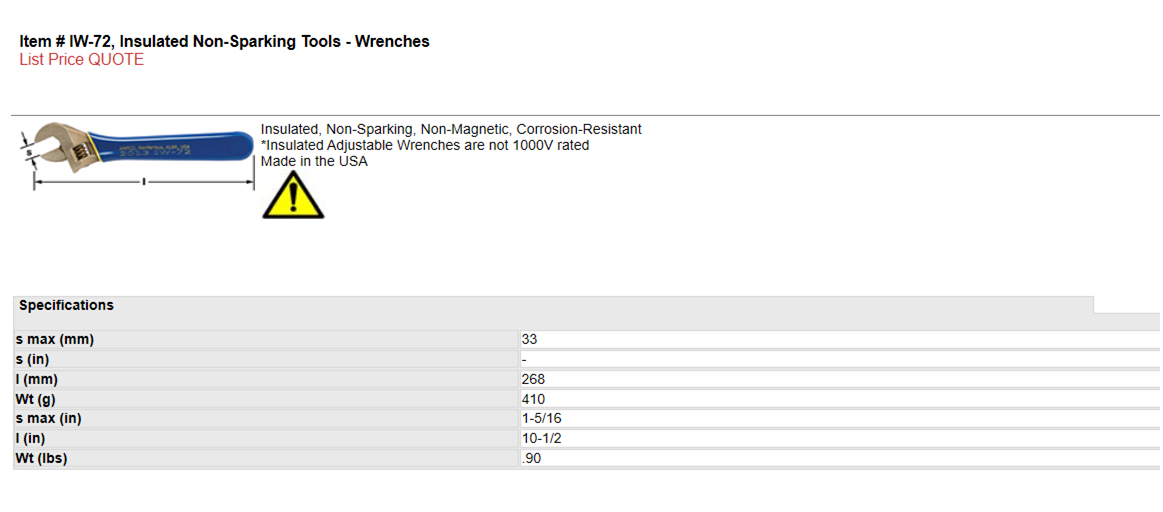Viewport: 1163px width, 512px height.
Task: Select the Item # IW-72 title heading
Action: 224,42
